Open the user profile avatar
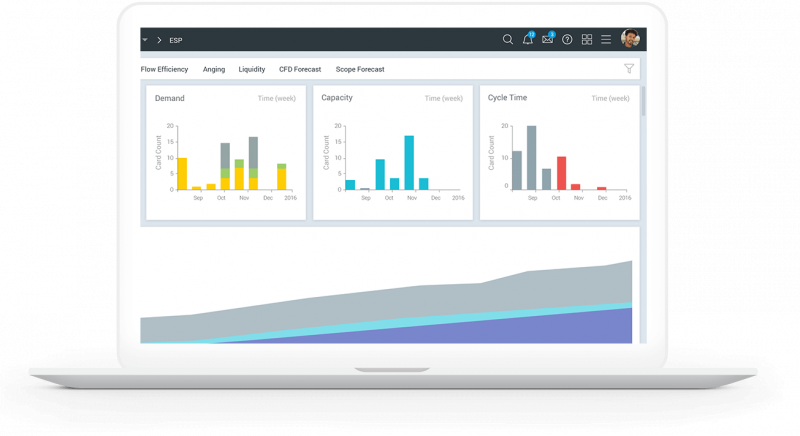800x436 pixels. (x=630, y=38)
